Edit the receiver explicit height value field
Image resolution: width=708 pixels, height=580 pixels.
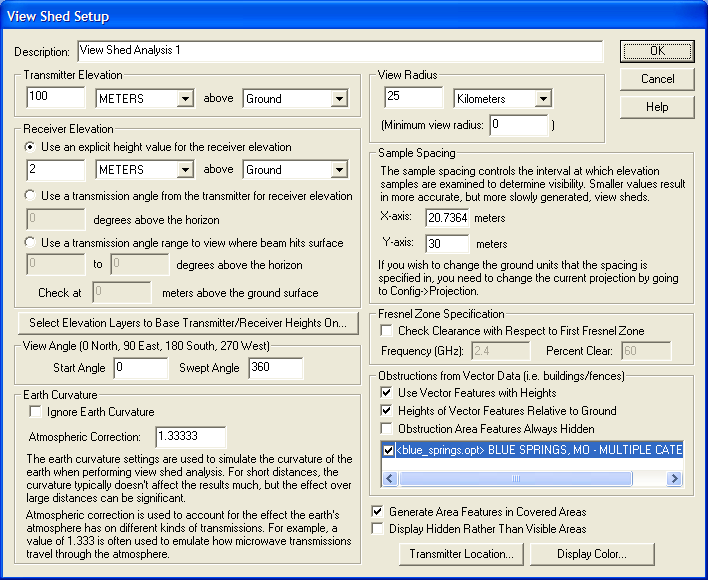pyautogui.click(x=56, y=169)
